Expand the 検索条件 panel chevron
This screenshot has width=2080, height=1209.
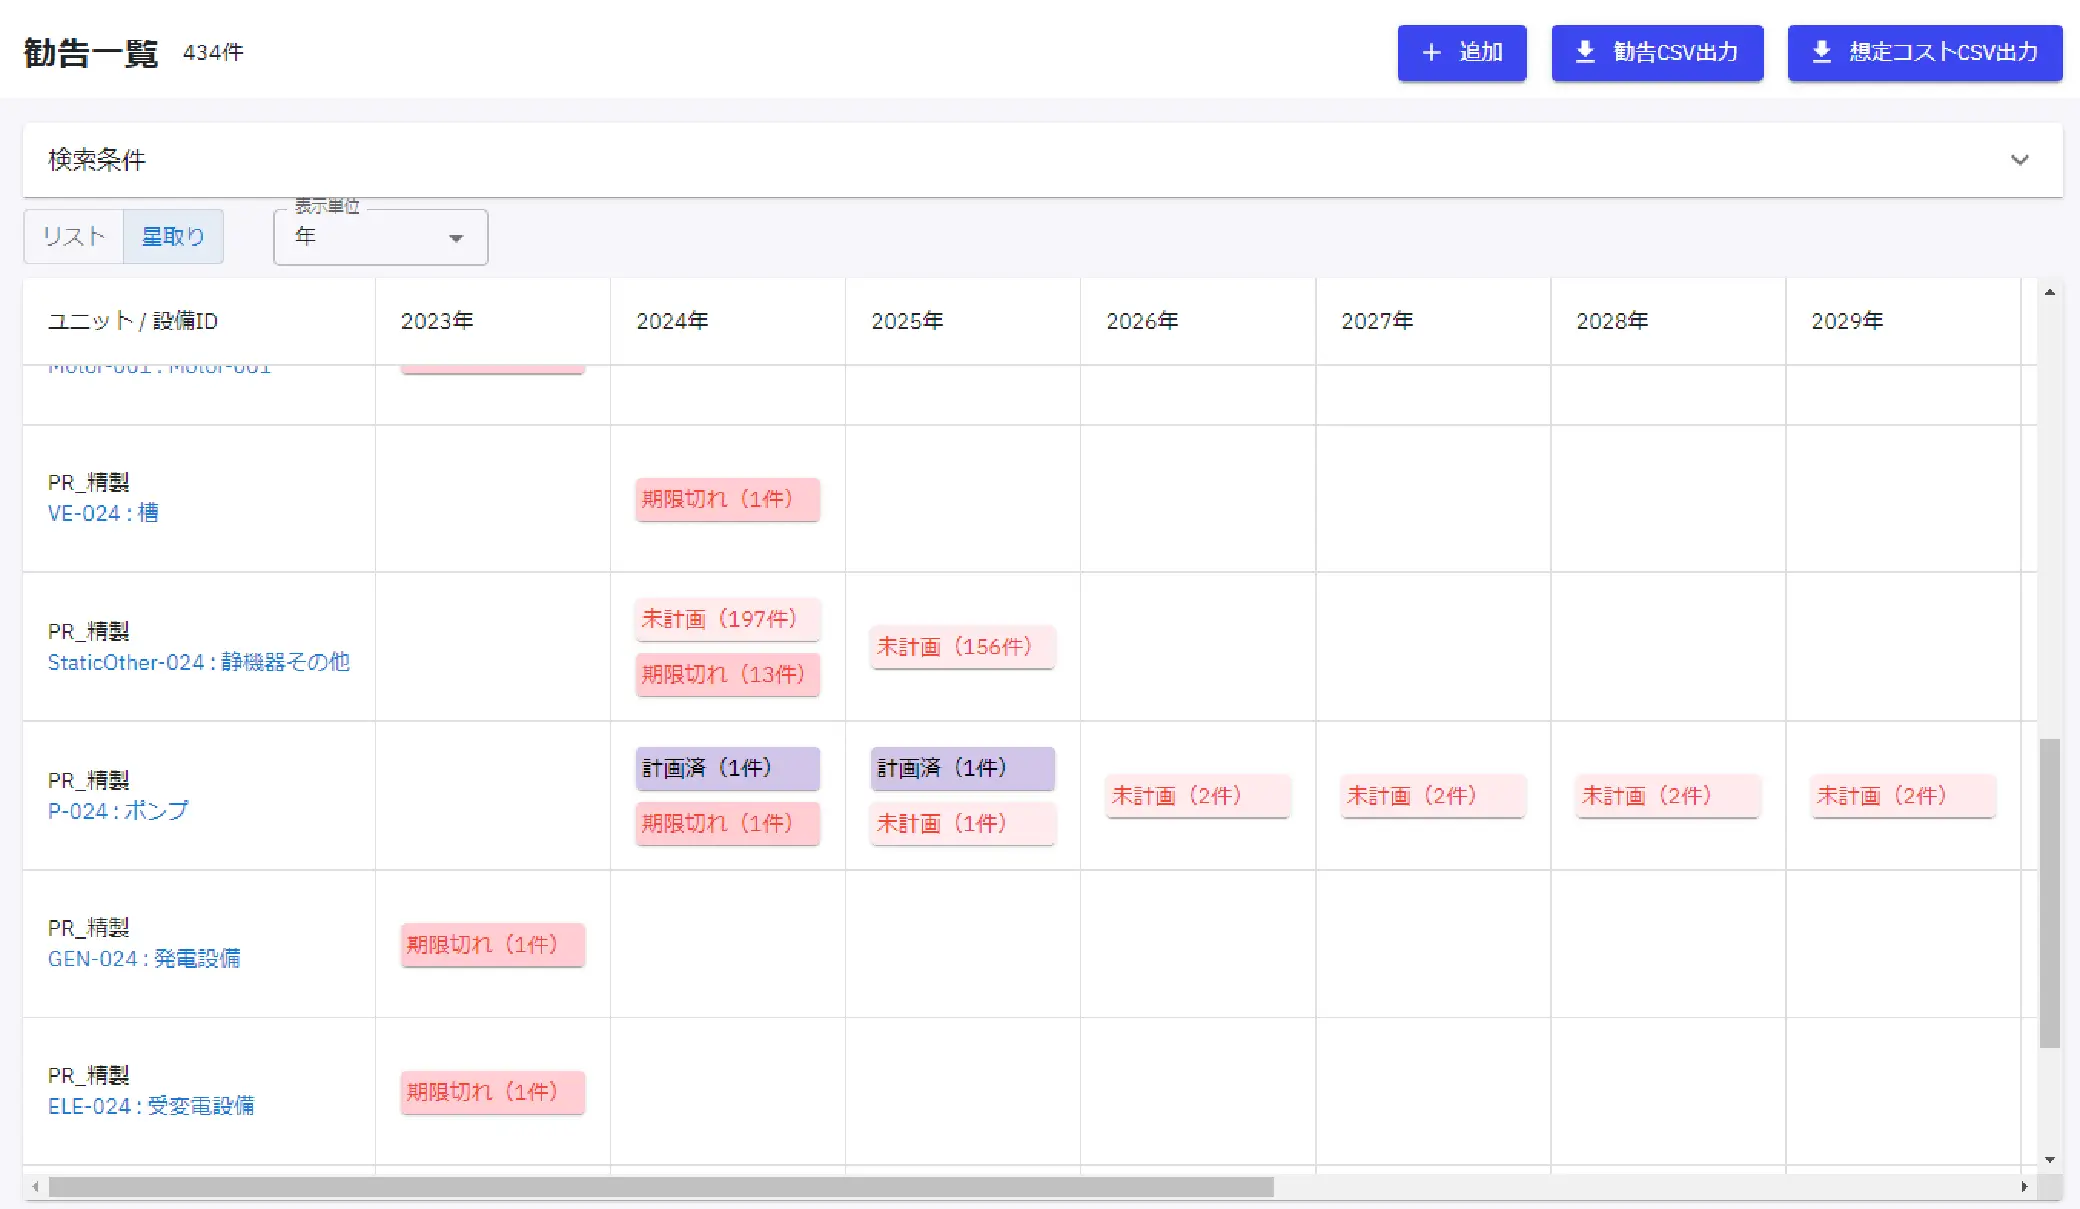pyautogui.click(x=2019, y=160)
